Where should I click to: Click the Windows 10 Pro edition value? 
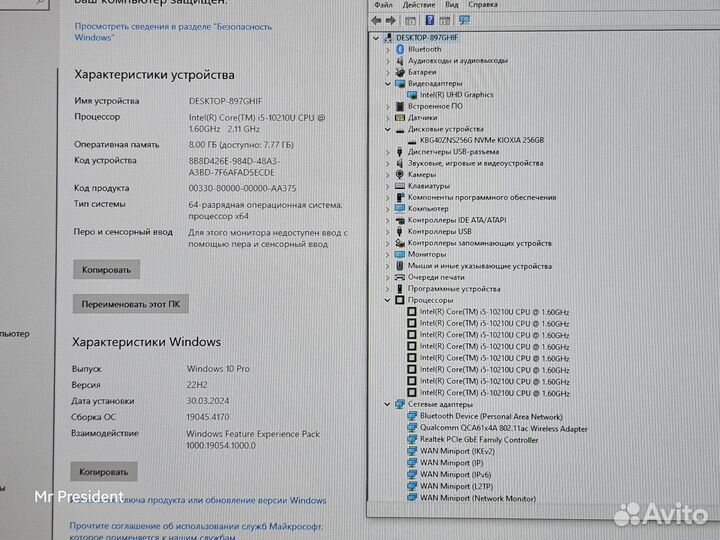pos(218,369)
